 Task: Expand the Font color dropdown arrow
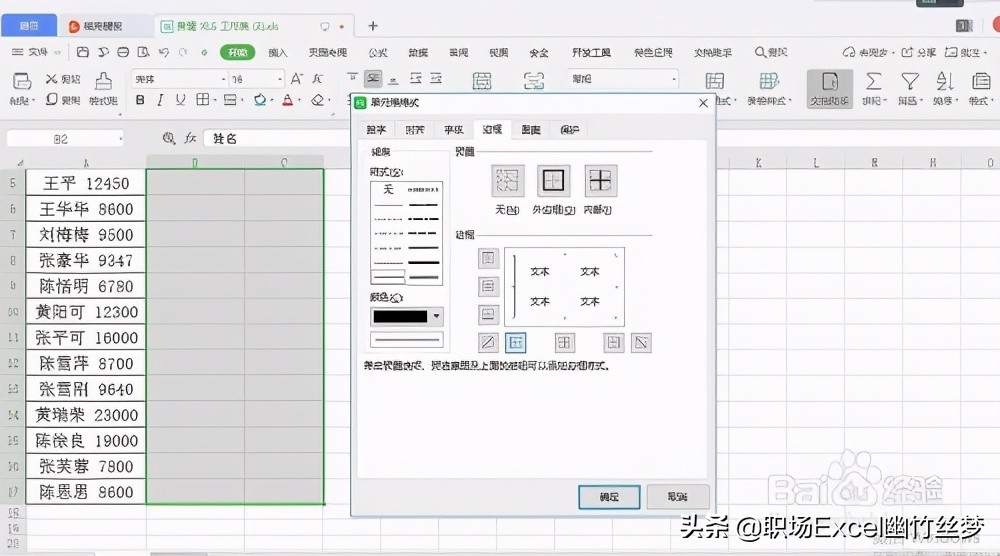(299, 100)
